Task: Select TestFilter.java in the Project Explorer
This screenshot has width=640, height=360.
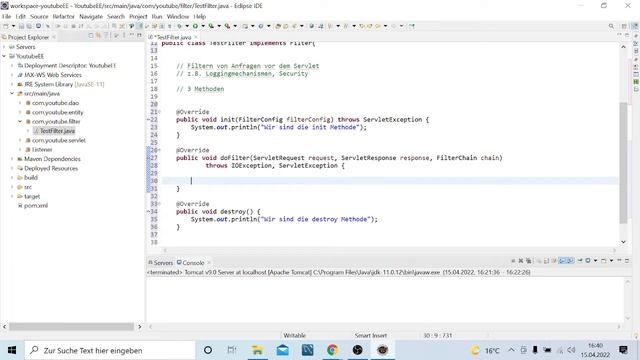Action: click(x=58, y=131)
